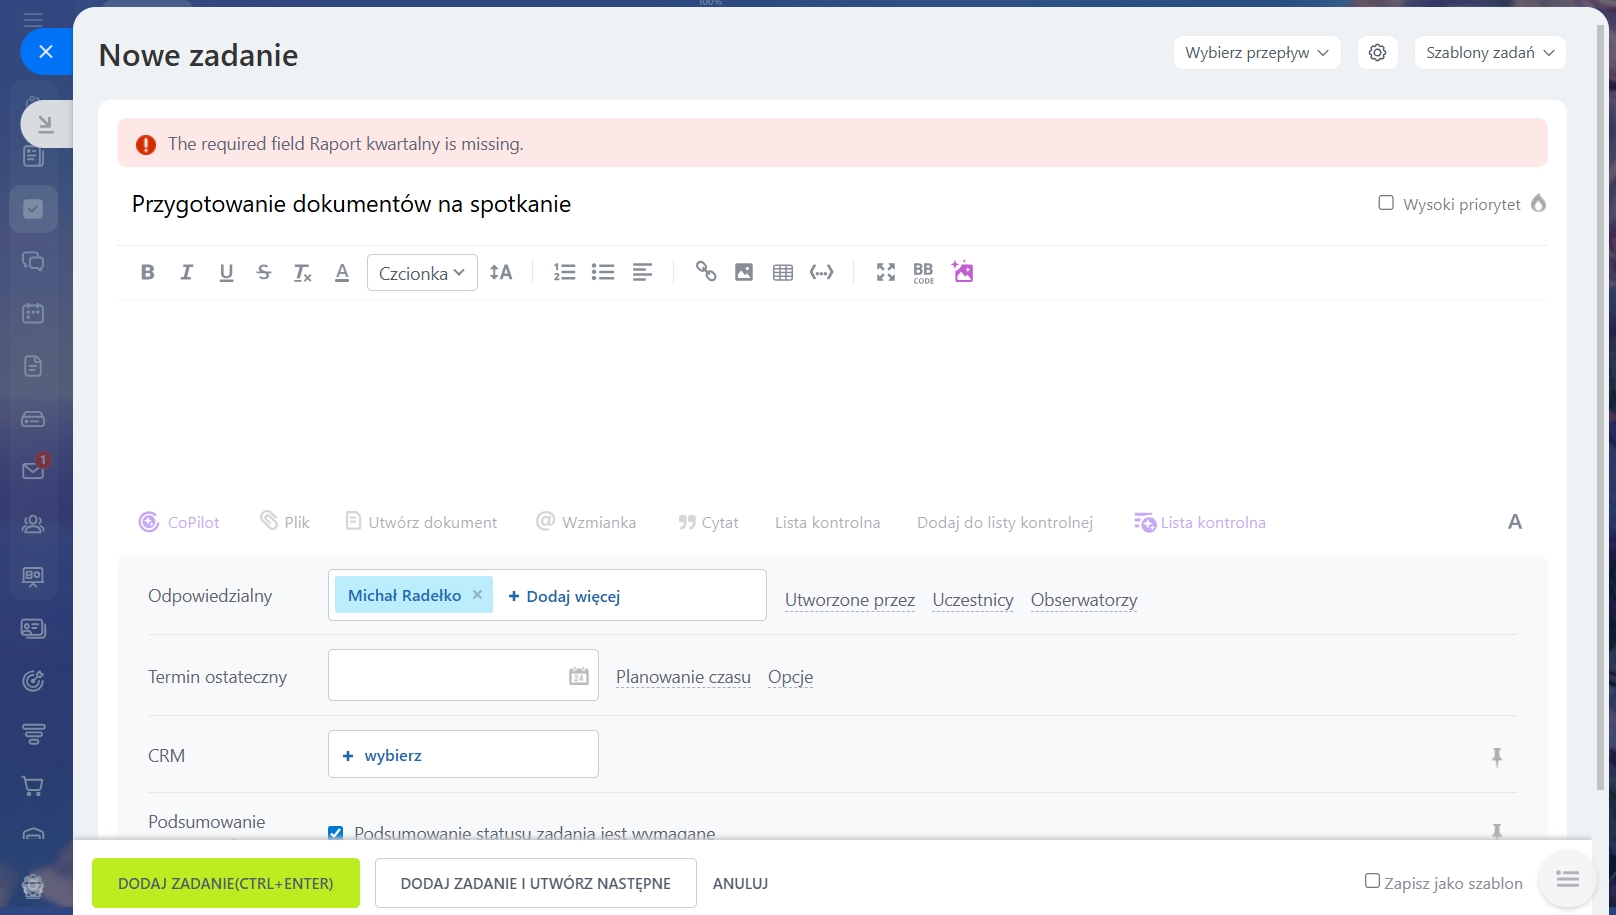Viewport: 1616px width, 915px height.
Task: Pin the Podsumowanie field
Action: 1497,830
